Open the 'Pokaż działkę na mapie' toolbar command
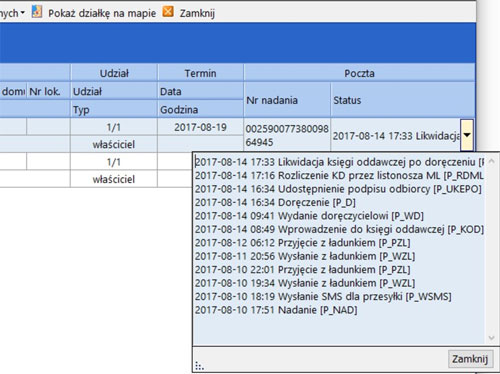Viewport: 500px width, 374px height. tap(102, 13)
